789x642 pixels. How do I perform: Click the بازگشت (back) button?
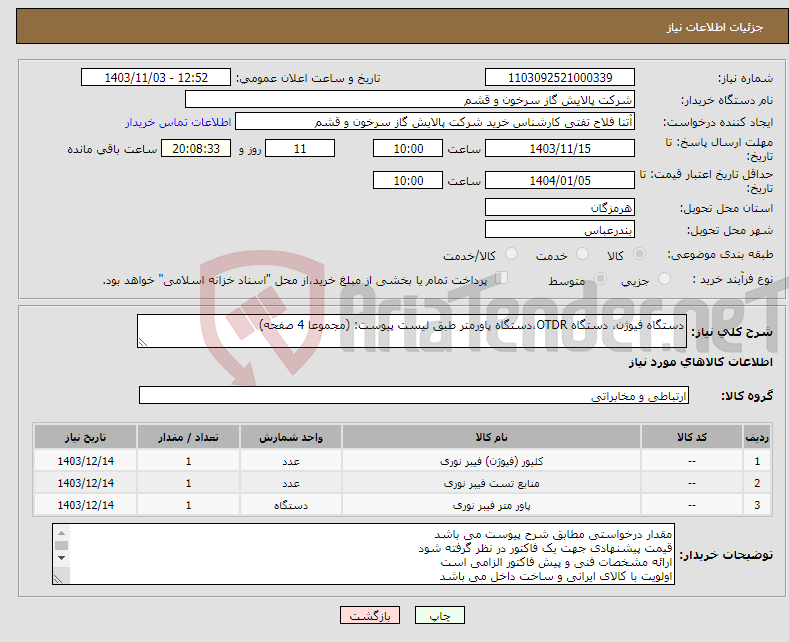coord(370,615)
